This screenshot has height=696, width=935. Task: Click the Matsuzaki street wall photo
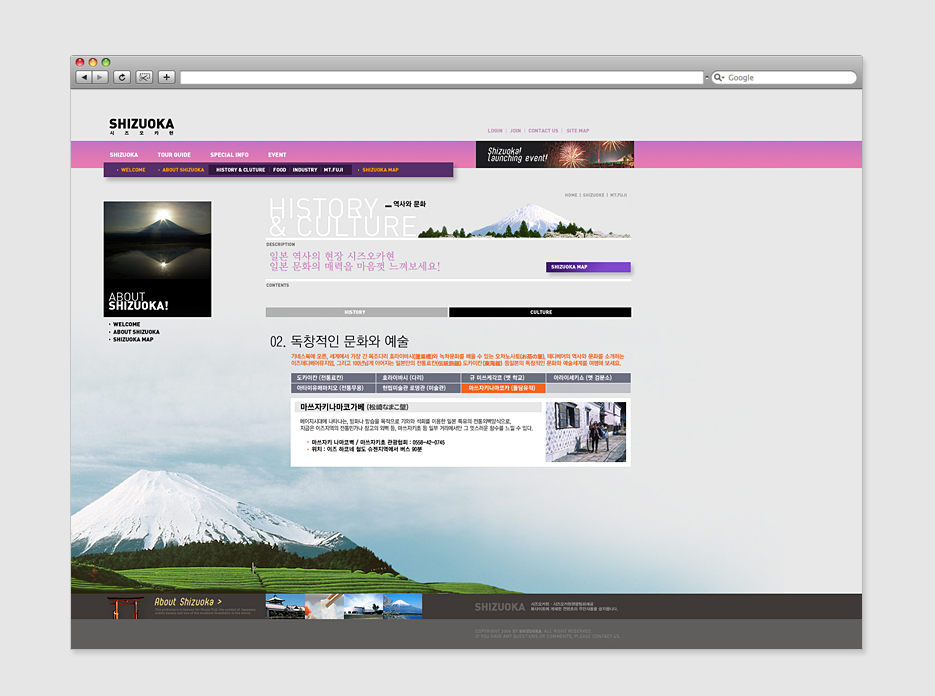pos(586,432)
